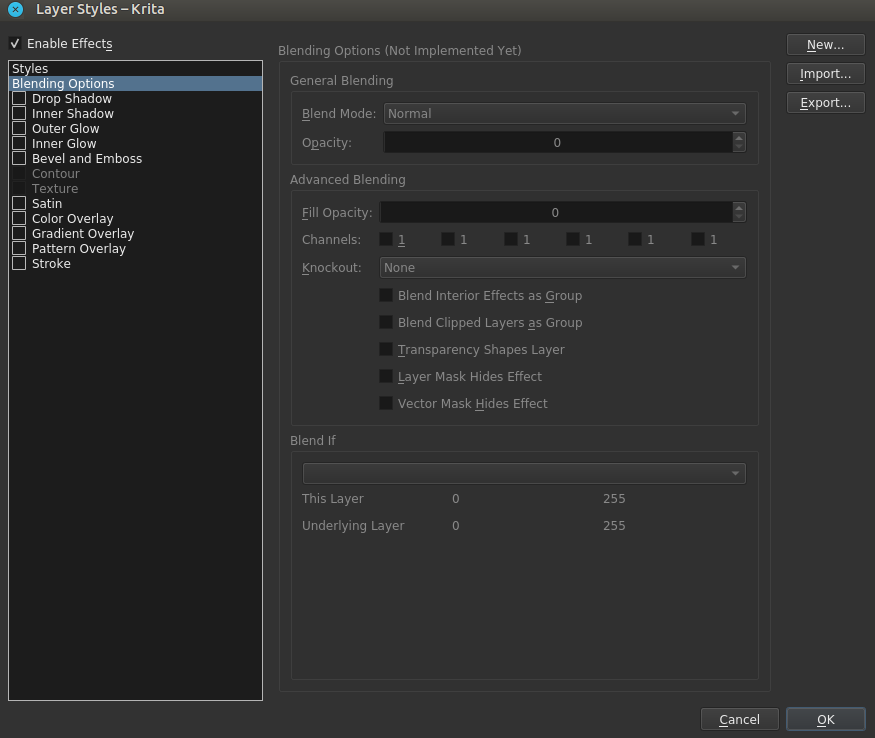The image size is (875, 738).
Task: Click the Krita window icon in title bar
Action: point(15,10)
